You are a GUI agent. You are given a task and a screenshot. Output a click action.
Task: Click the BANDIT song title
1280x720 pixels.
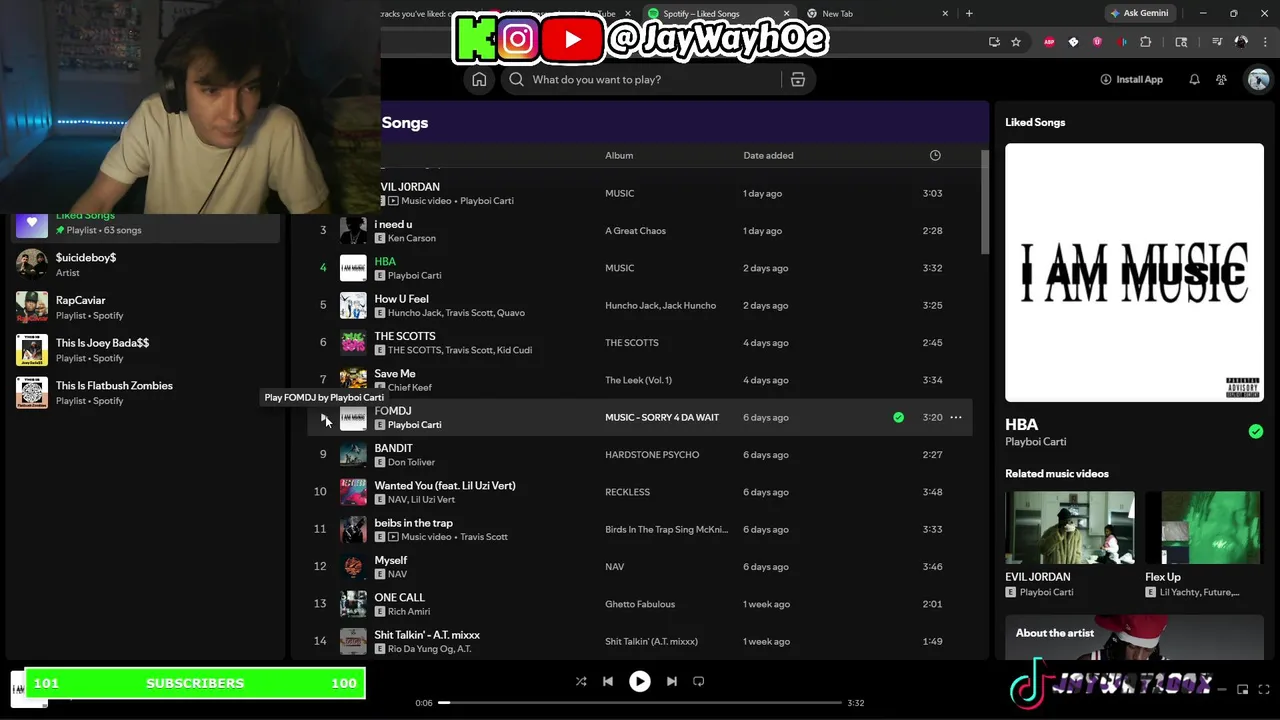[x=393, y=449]
